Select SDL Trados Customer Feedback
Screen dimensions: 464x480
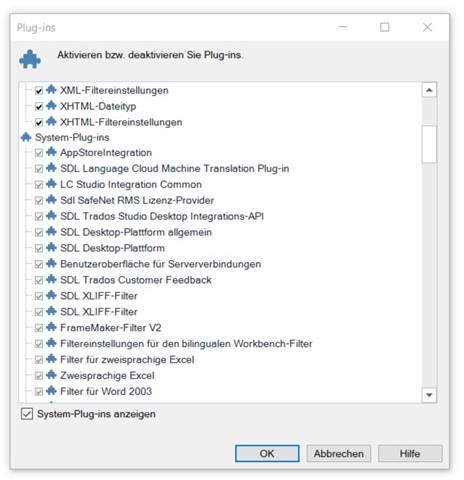point(136,280)
